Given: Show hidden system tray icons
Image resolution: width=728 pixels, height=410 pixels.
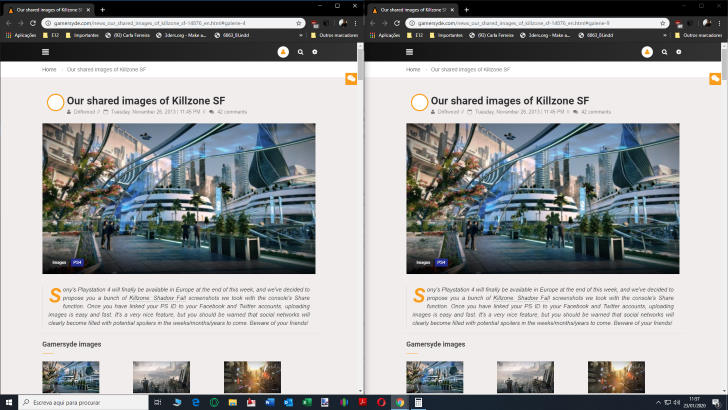Looking at the screenshot, I should pos(658,403).
